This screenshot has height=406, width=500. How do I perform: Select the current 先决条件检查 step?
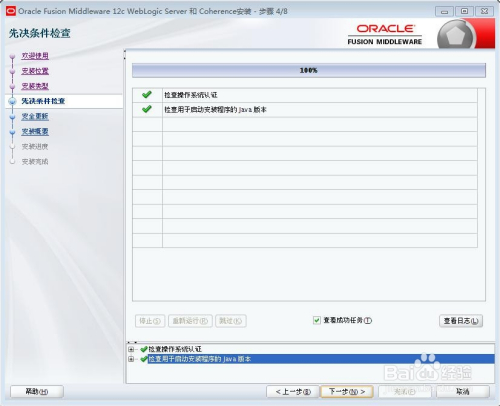pos(43,101)
